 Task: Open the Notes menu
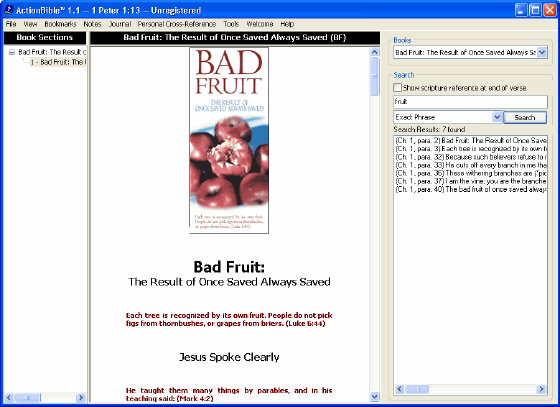point(92,24)
